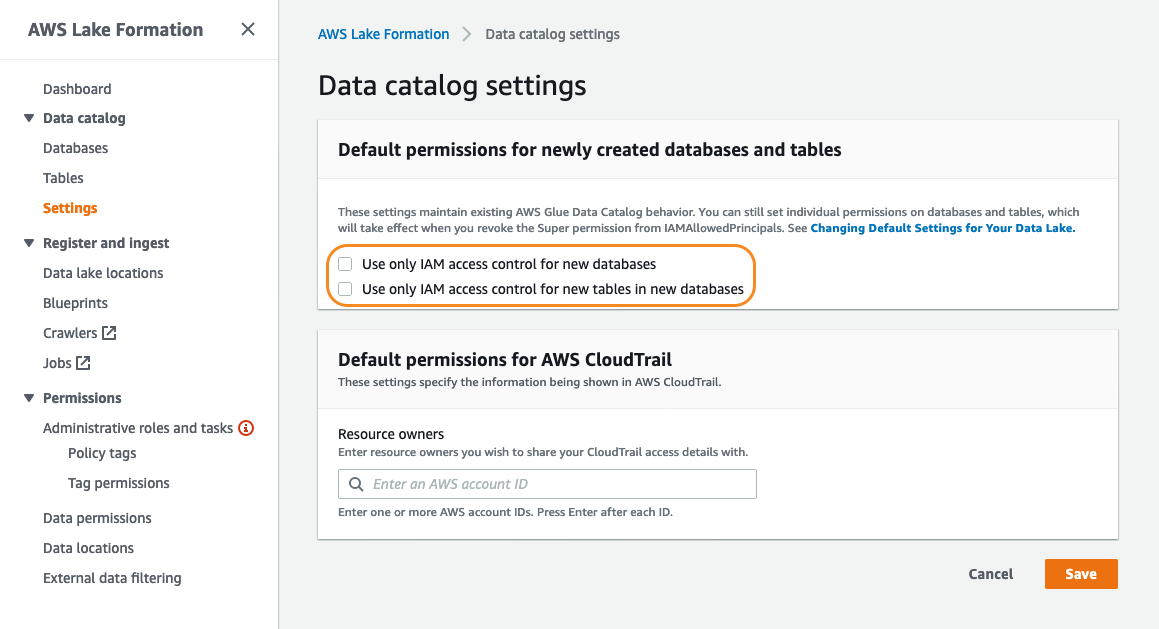
Task: Click the search magnifier icon in account field
Action: (356, 484)
